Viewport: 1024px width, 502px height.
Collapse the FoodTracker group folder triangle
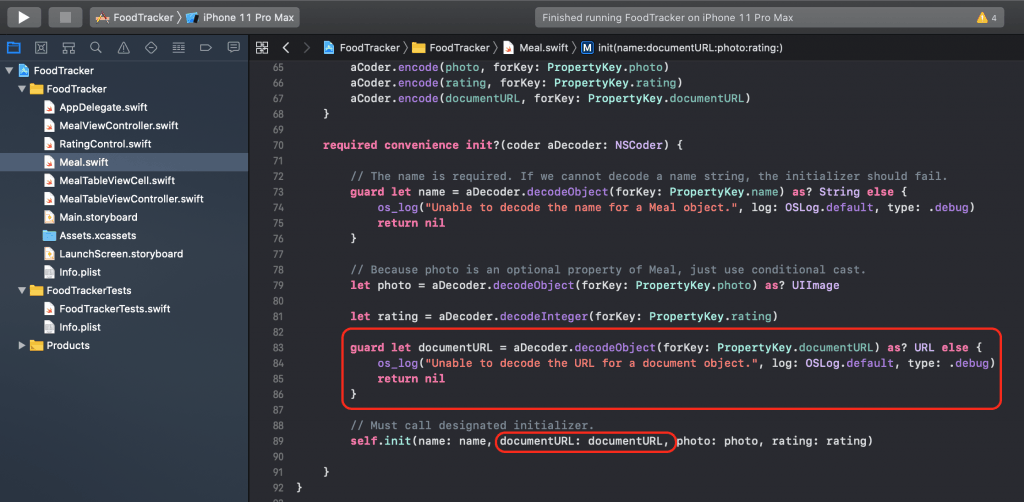pyautogui.click(x=22, y=89)
